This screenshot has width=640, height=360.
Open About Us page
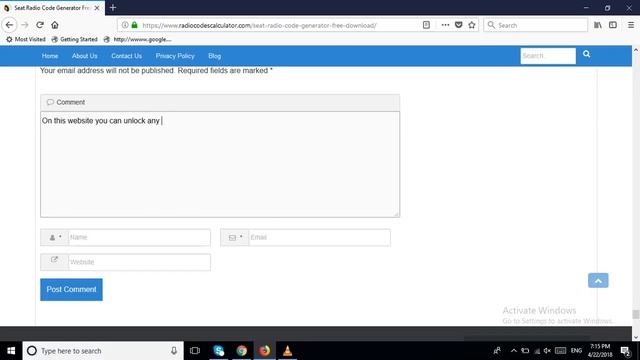coord(84,56)
